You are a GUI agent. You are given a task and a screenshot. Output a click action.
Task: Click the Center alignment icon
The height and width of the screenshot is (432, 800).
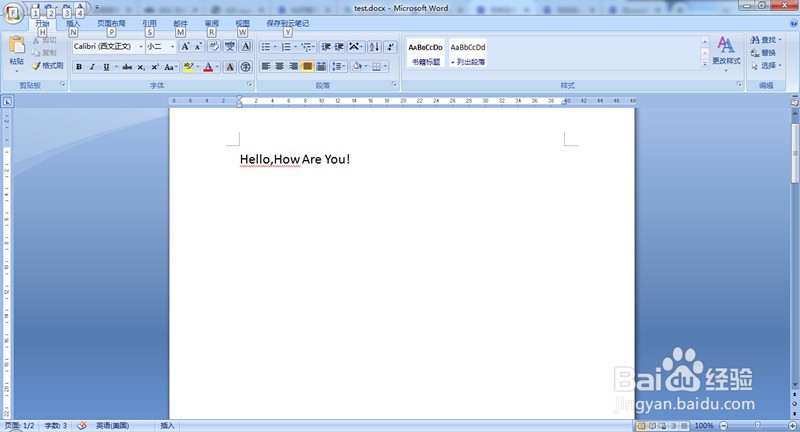(280, 66)
